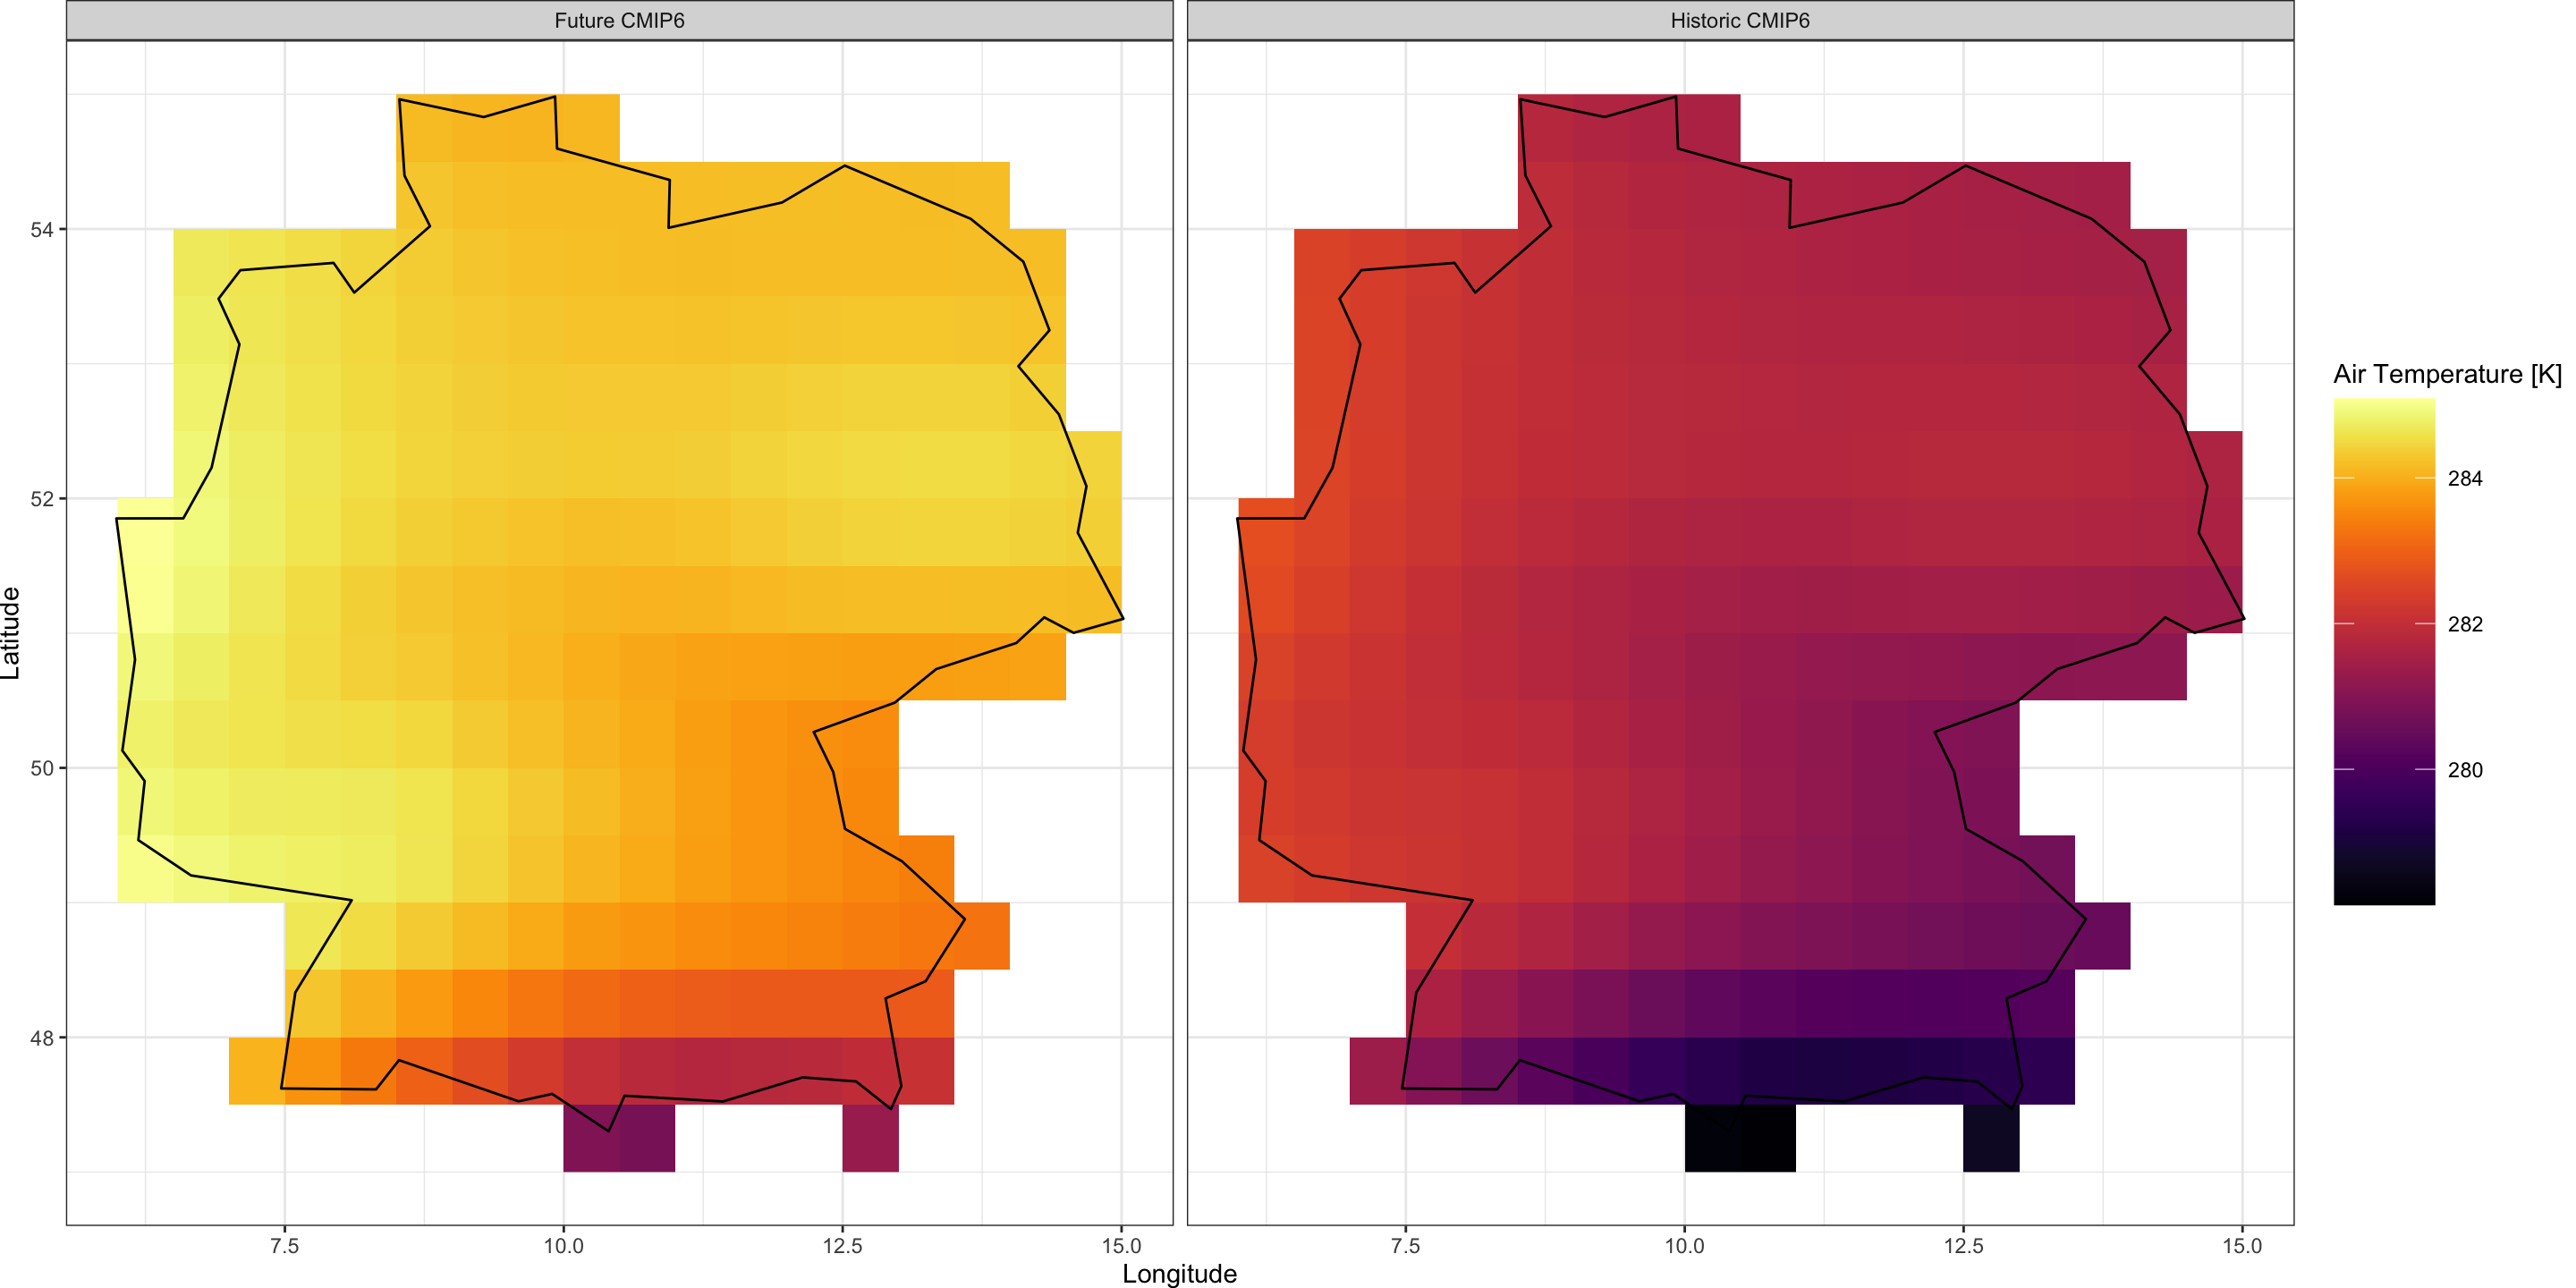Image resolution: width=2576 pixels, height=1288 pixels.
Task: Click the 10.0 tick label under the Future map
Action: [x=563, y=1246]
